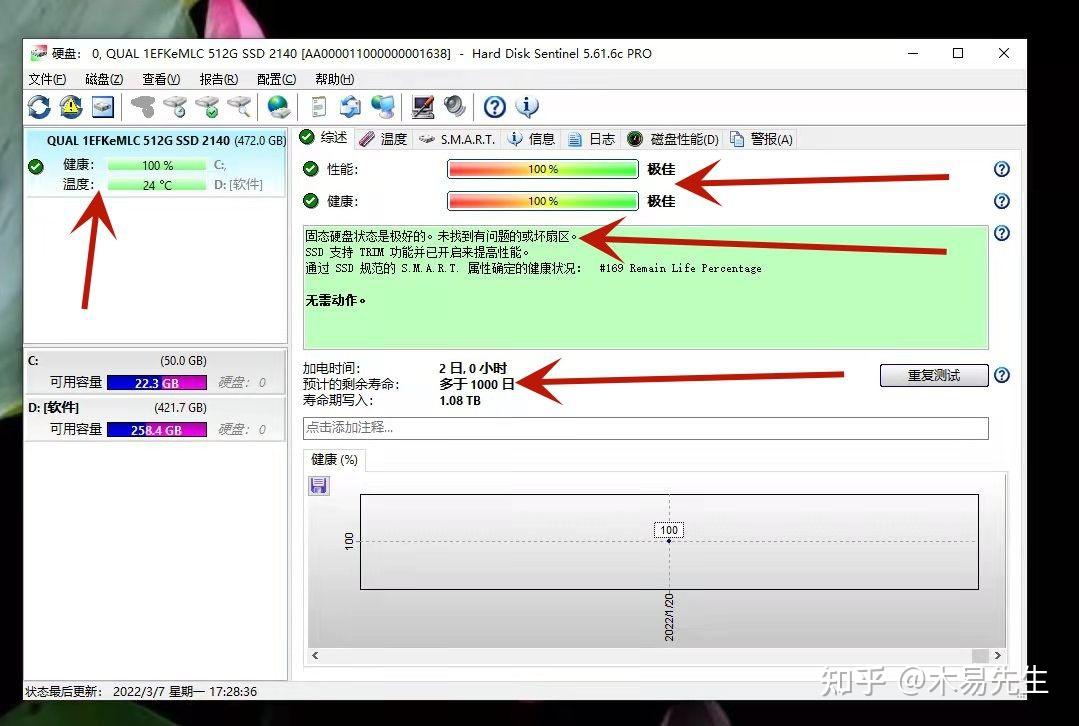Click the 重复测试 button
Viewport: 1079px width, 726px height.
tap(933, 375)
